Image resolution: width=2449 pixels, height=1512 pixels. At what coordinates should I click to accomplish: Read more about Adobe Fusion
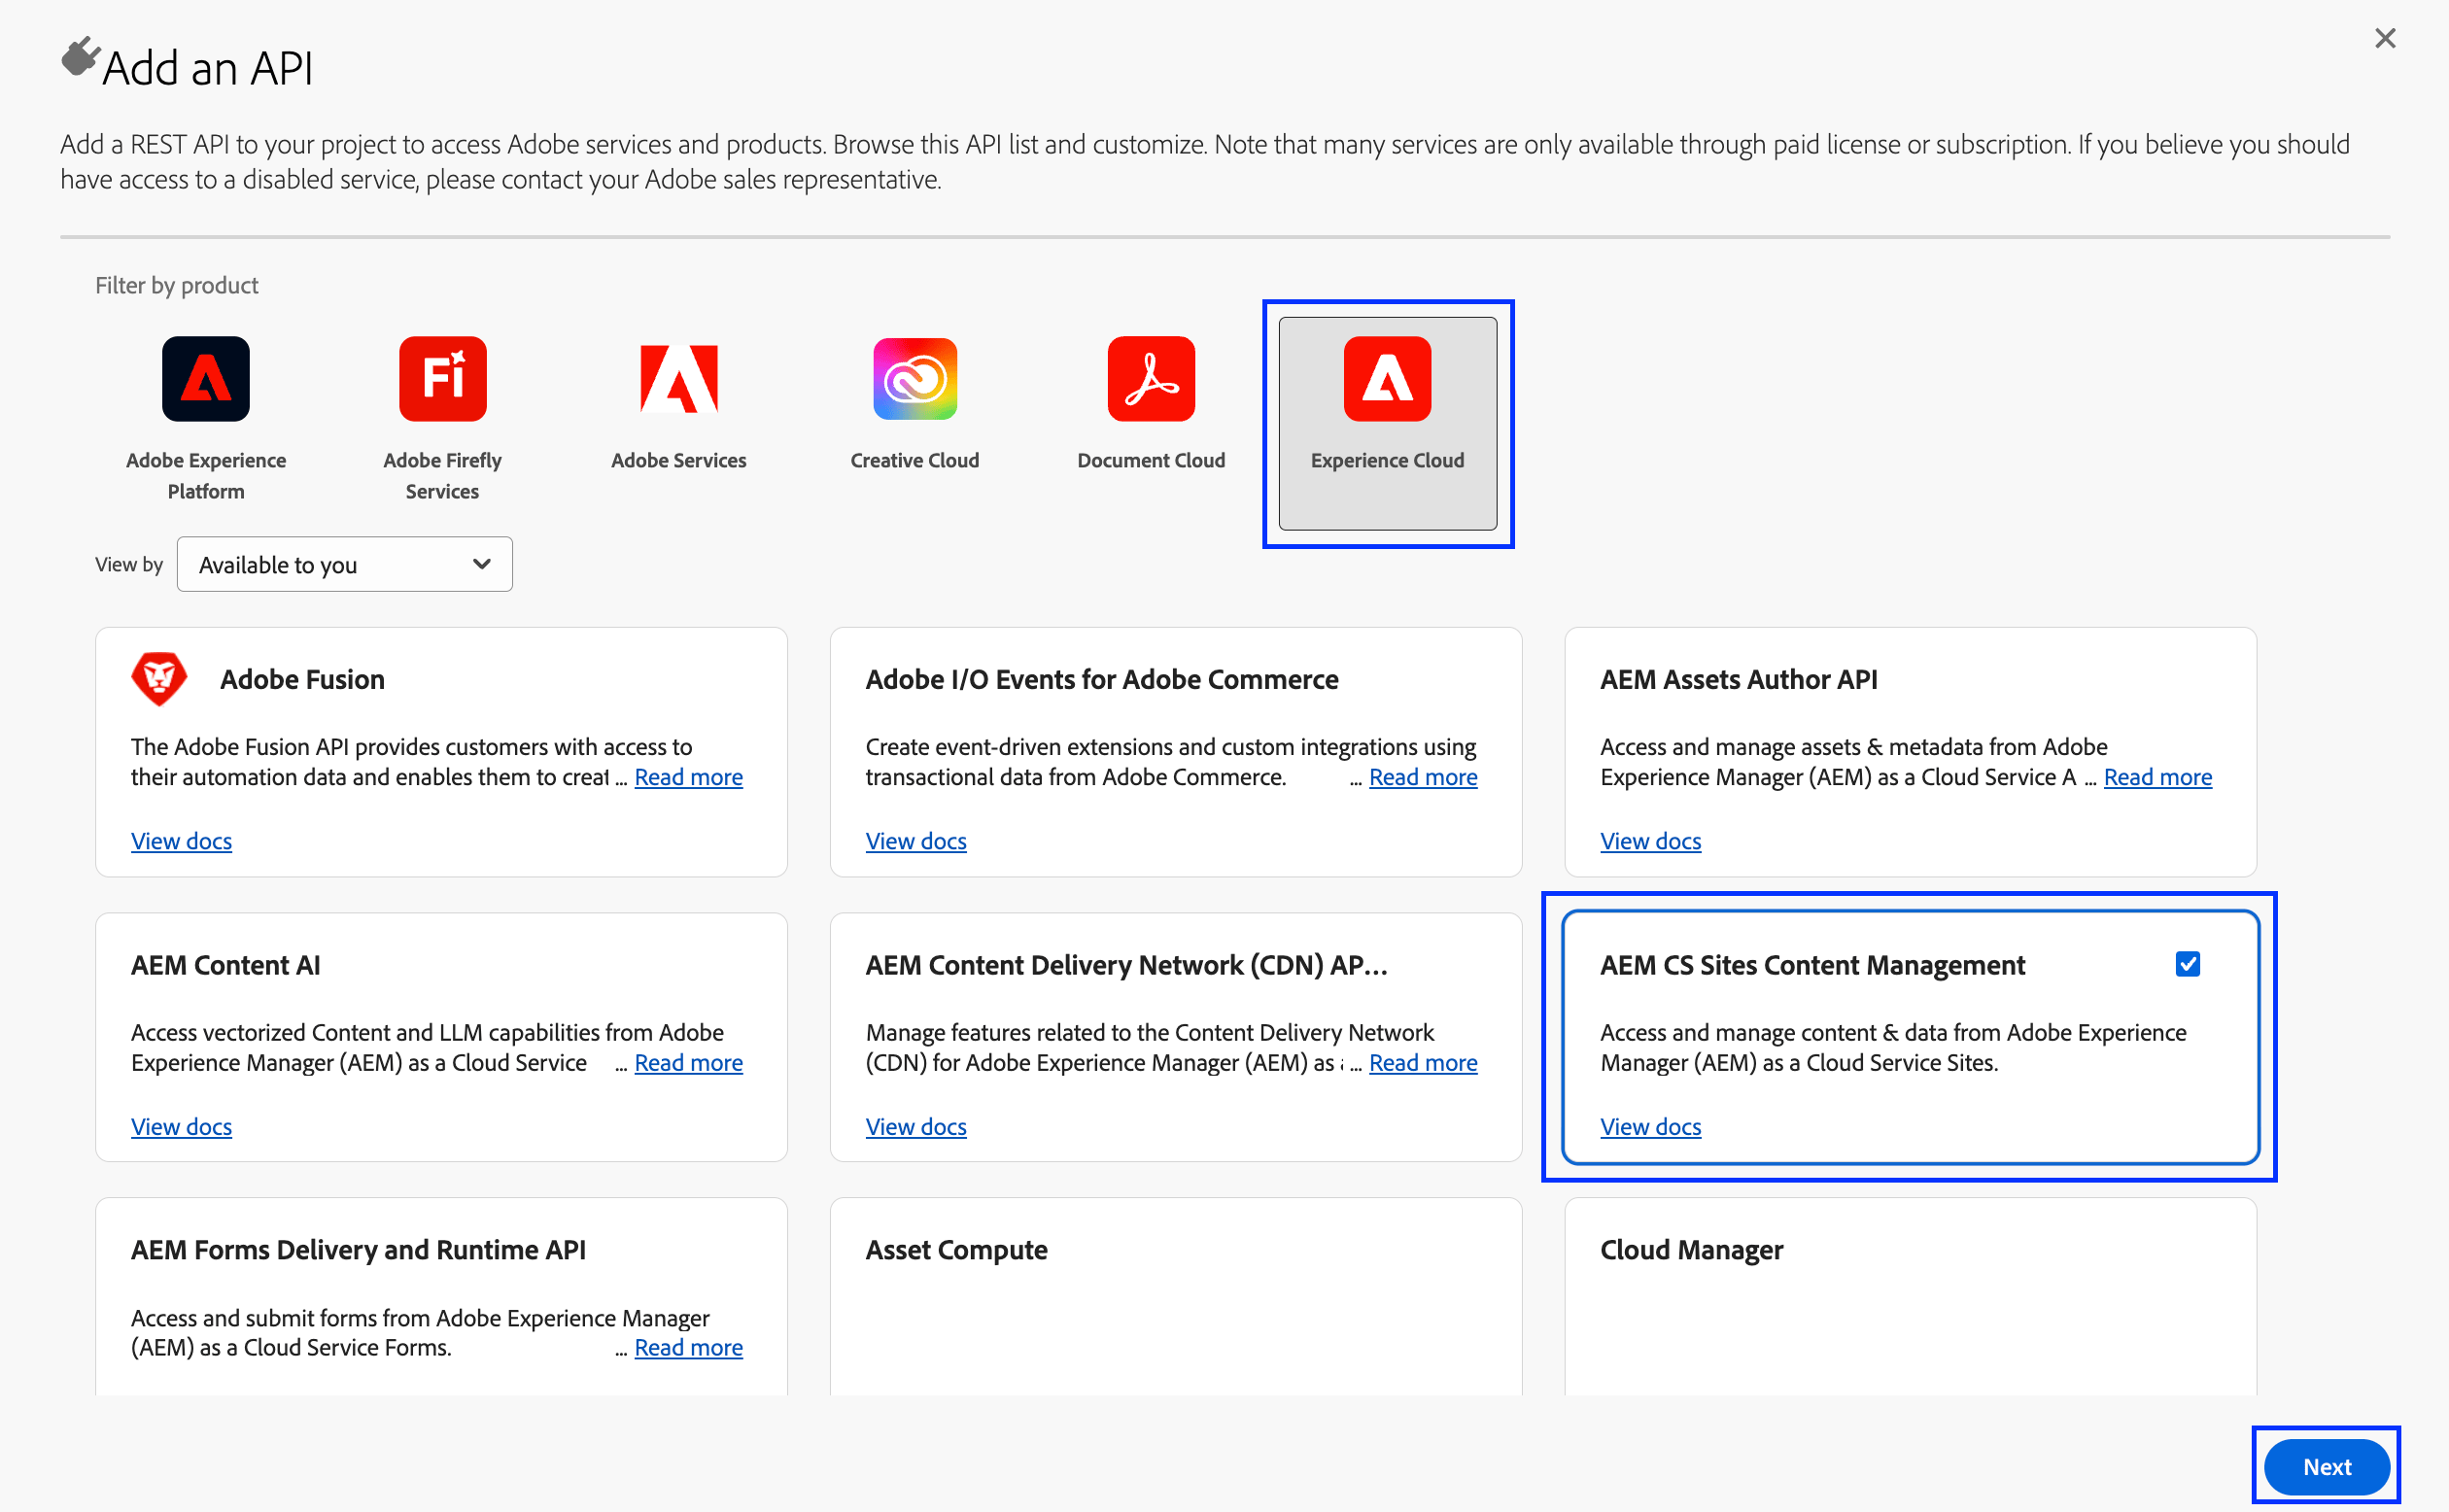coord(689,777)
